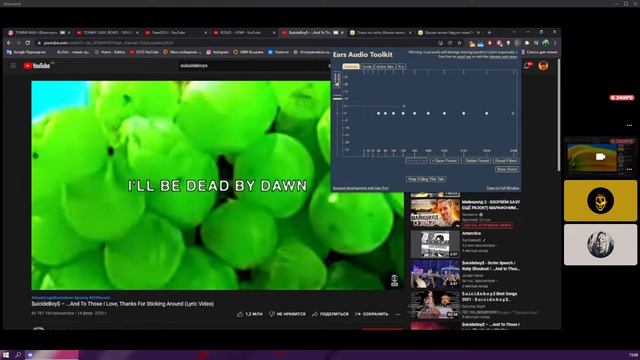The height and width of the screenshot is (360, 640).
Task: Click the video title SuicideBoy$ ...And To Those I Love
Action: point(122,304)
